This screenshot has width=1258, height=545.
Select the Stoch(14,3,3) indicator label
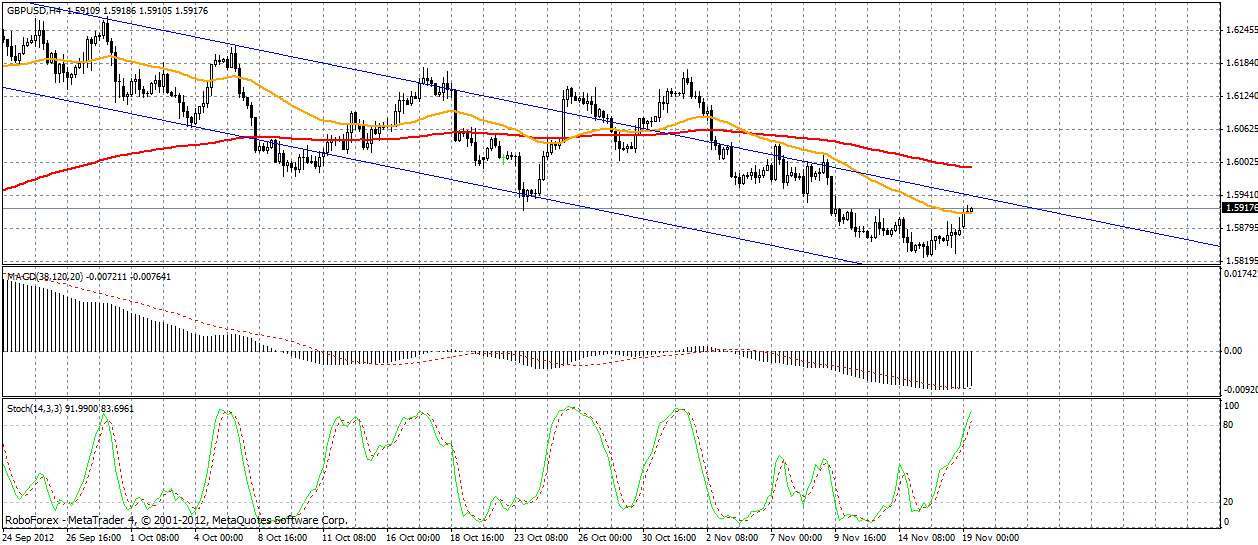click(34, 408)
